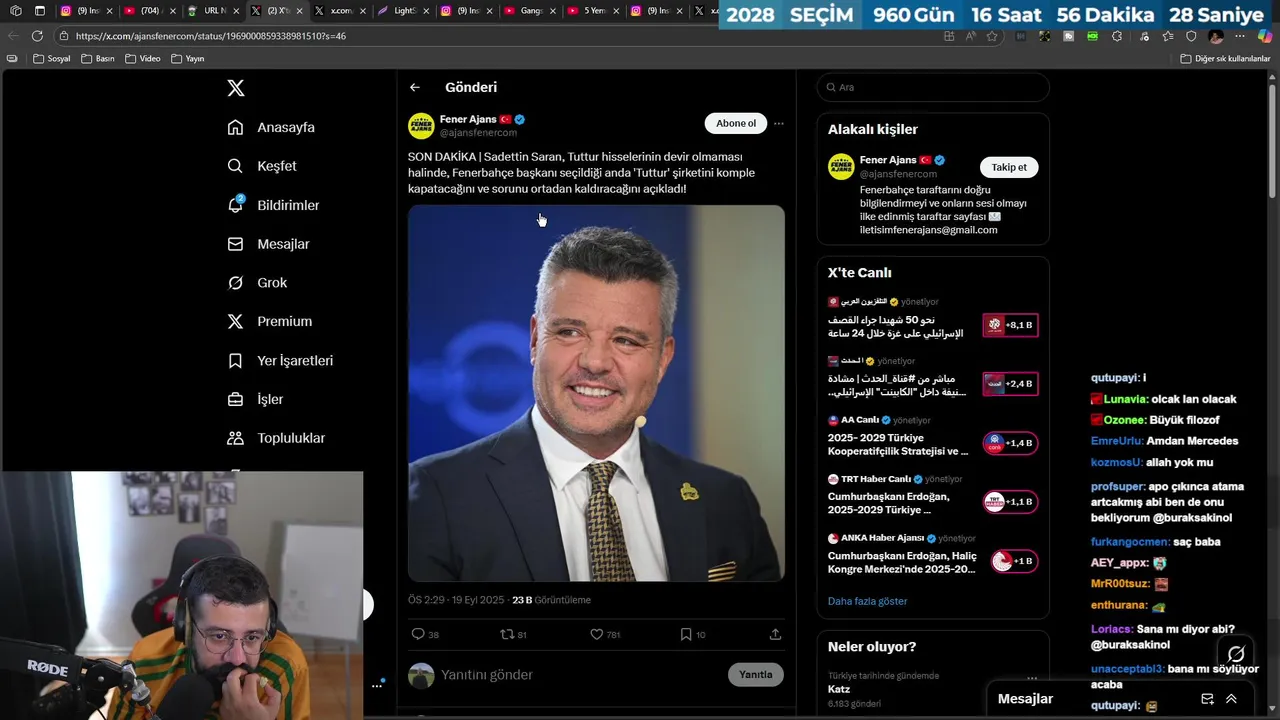Click Daha fazla göster link

tap(867, 601)
